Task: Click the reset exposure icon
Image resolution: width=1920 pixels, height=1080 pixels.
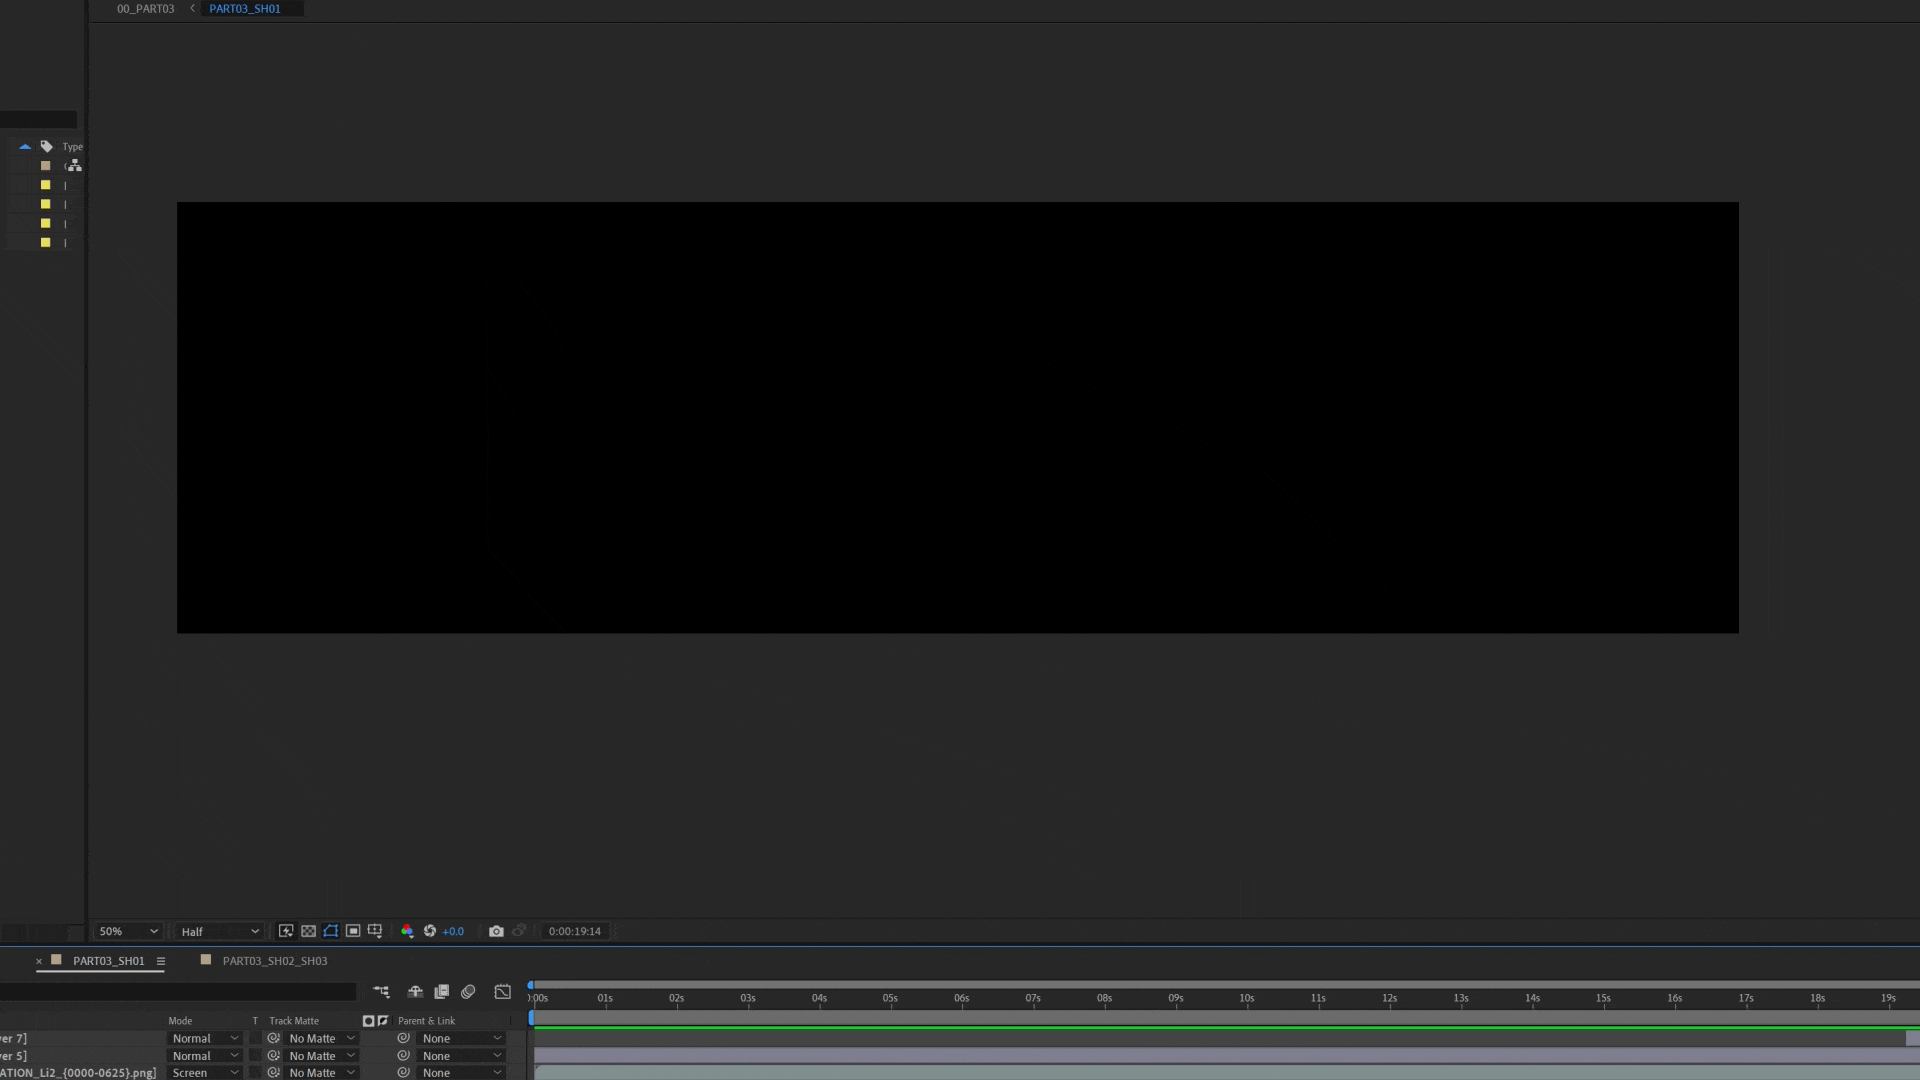Action: click(430, 931)
